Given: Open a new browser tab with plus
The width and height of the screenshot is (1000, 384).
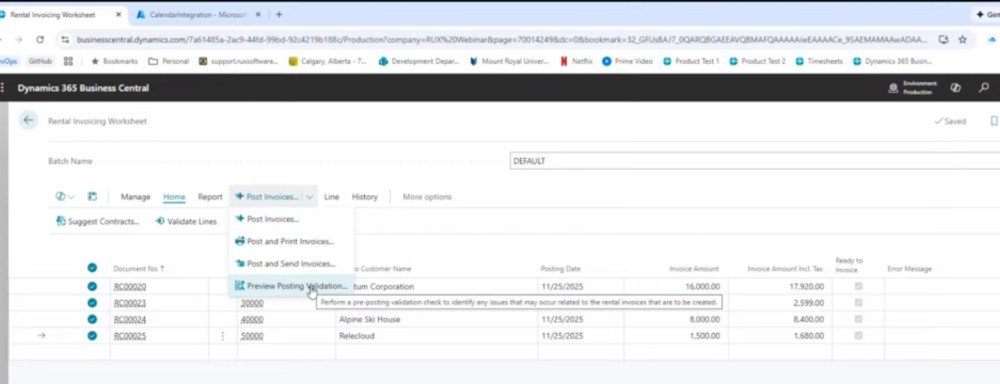Looking at the screenshot, I should pyautogui.click(x=279, y=14).
